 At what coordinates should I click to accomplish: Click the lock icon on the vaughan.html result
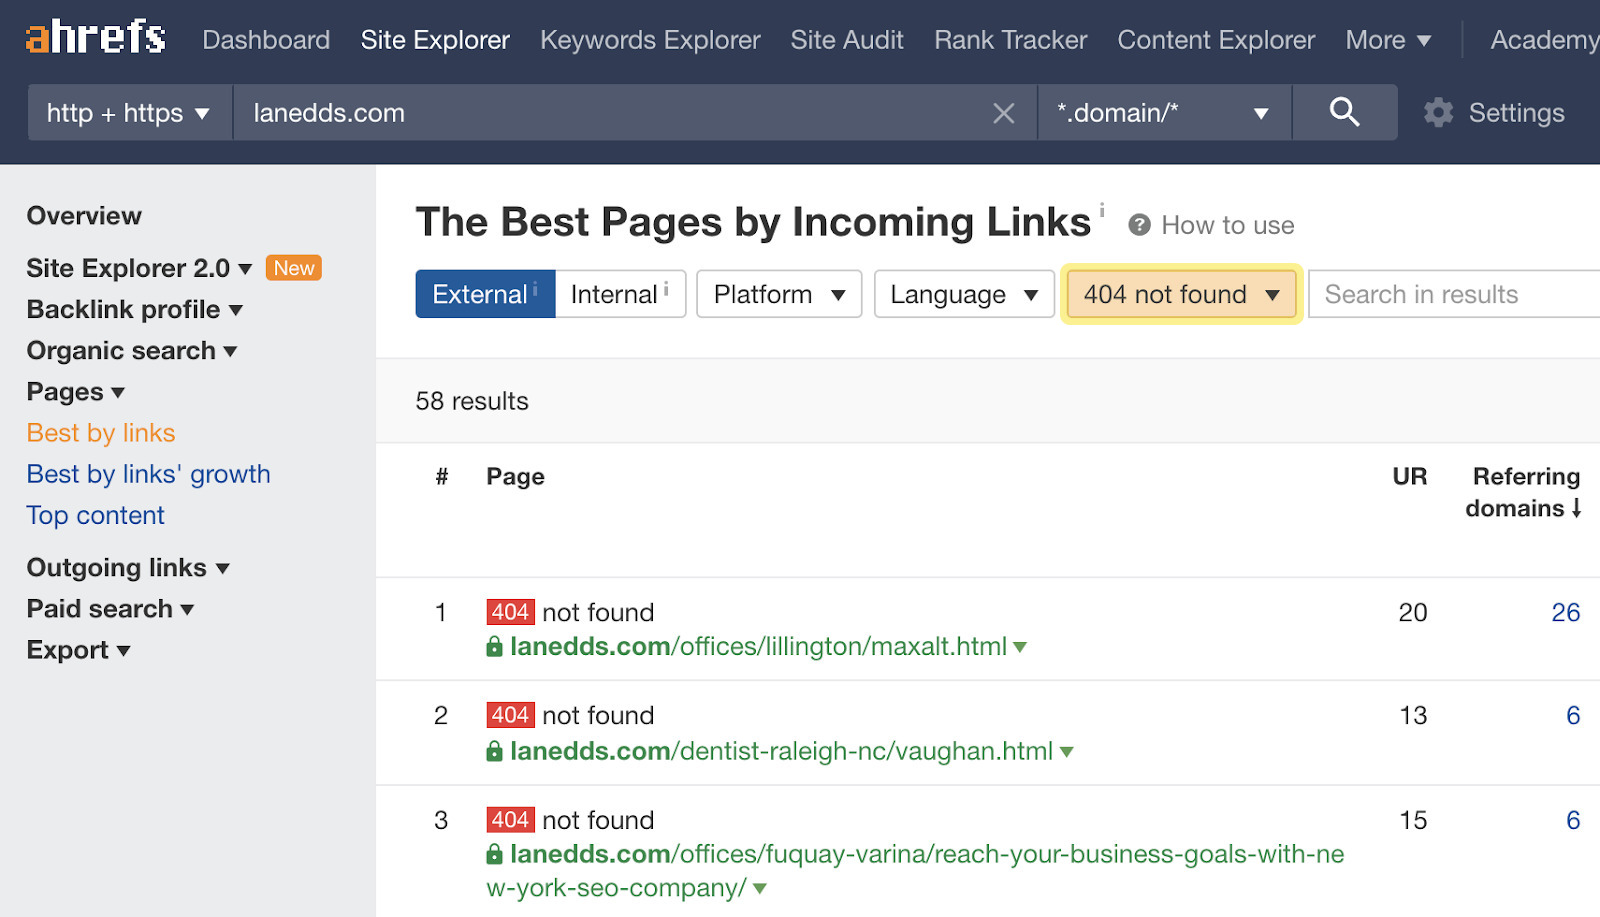[x=494, y=751]
